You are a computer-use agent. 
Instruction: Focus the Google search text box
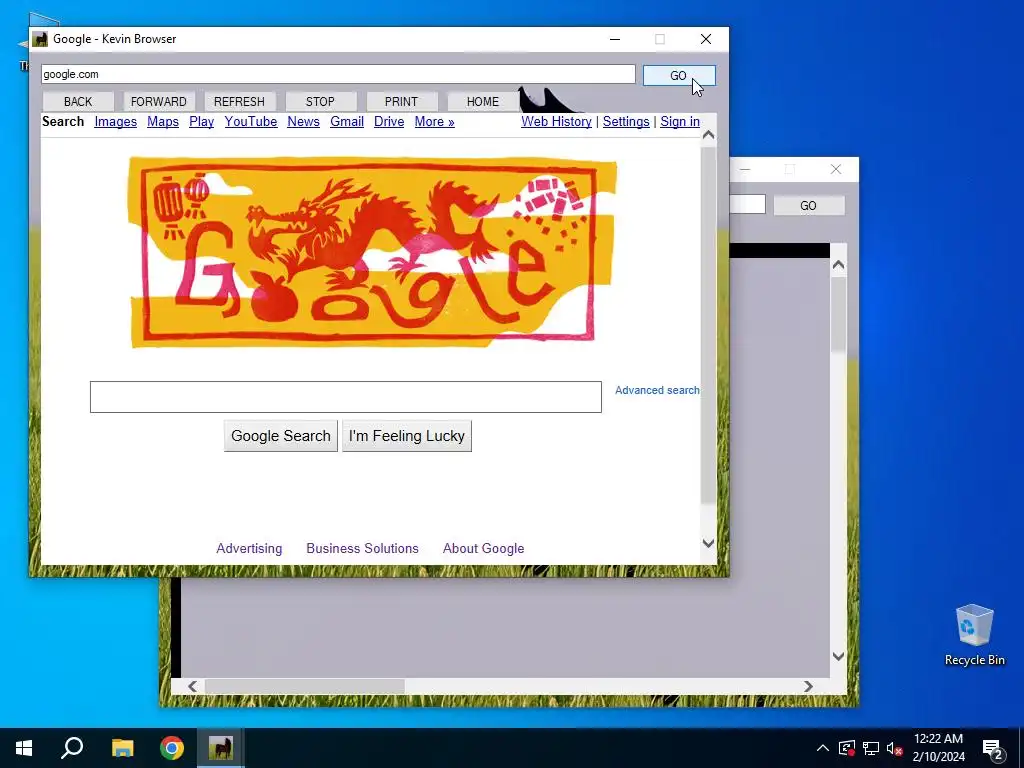click(345, 397)
